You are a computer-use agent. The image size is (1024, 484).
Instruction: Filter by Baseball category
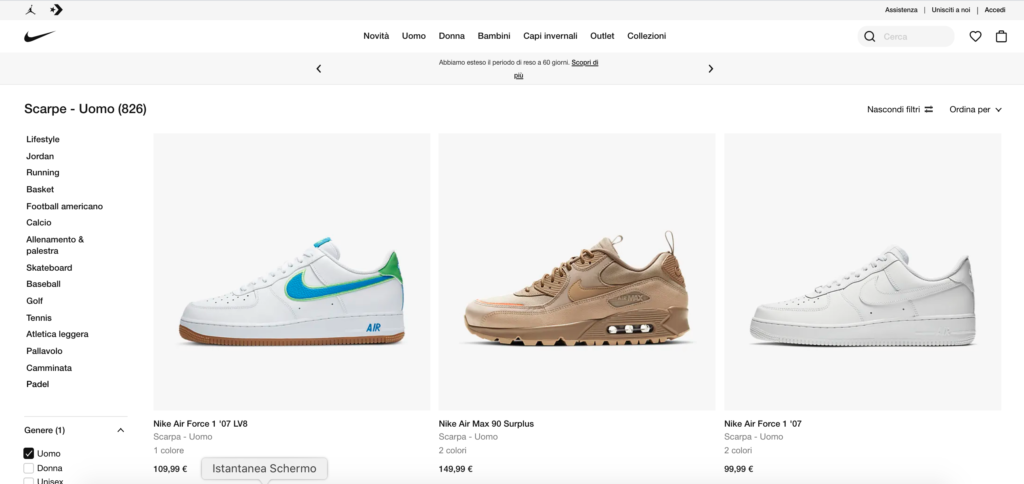[43, 284]
